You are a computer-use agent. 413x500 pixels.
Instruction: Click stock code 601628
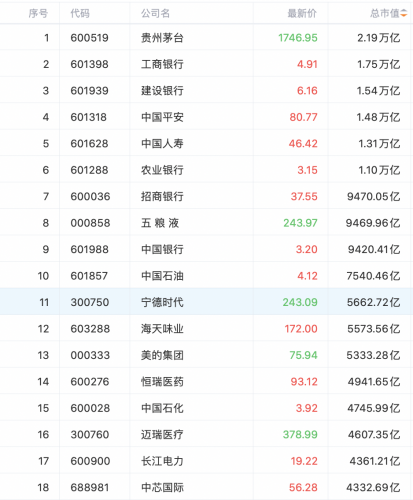point(89,143)
